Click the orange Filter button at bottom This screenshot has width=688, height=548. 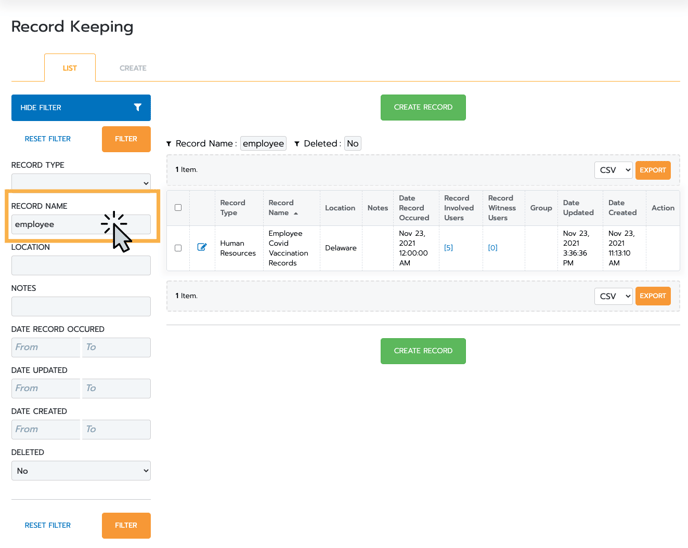126,526
